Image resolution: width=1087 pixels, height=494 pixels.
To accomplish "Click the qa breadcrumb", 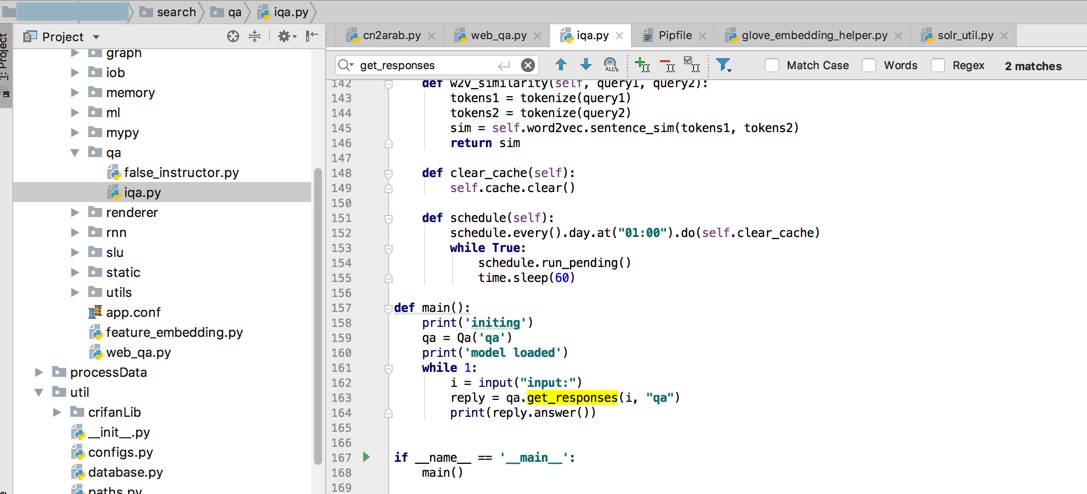I will 227,12.
